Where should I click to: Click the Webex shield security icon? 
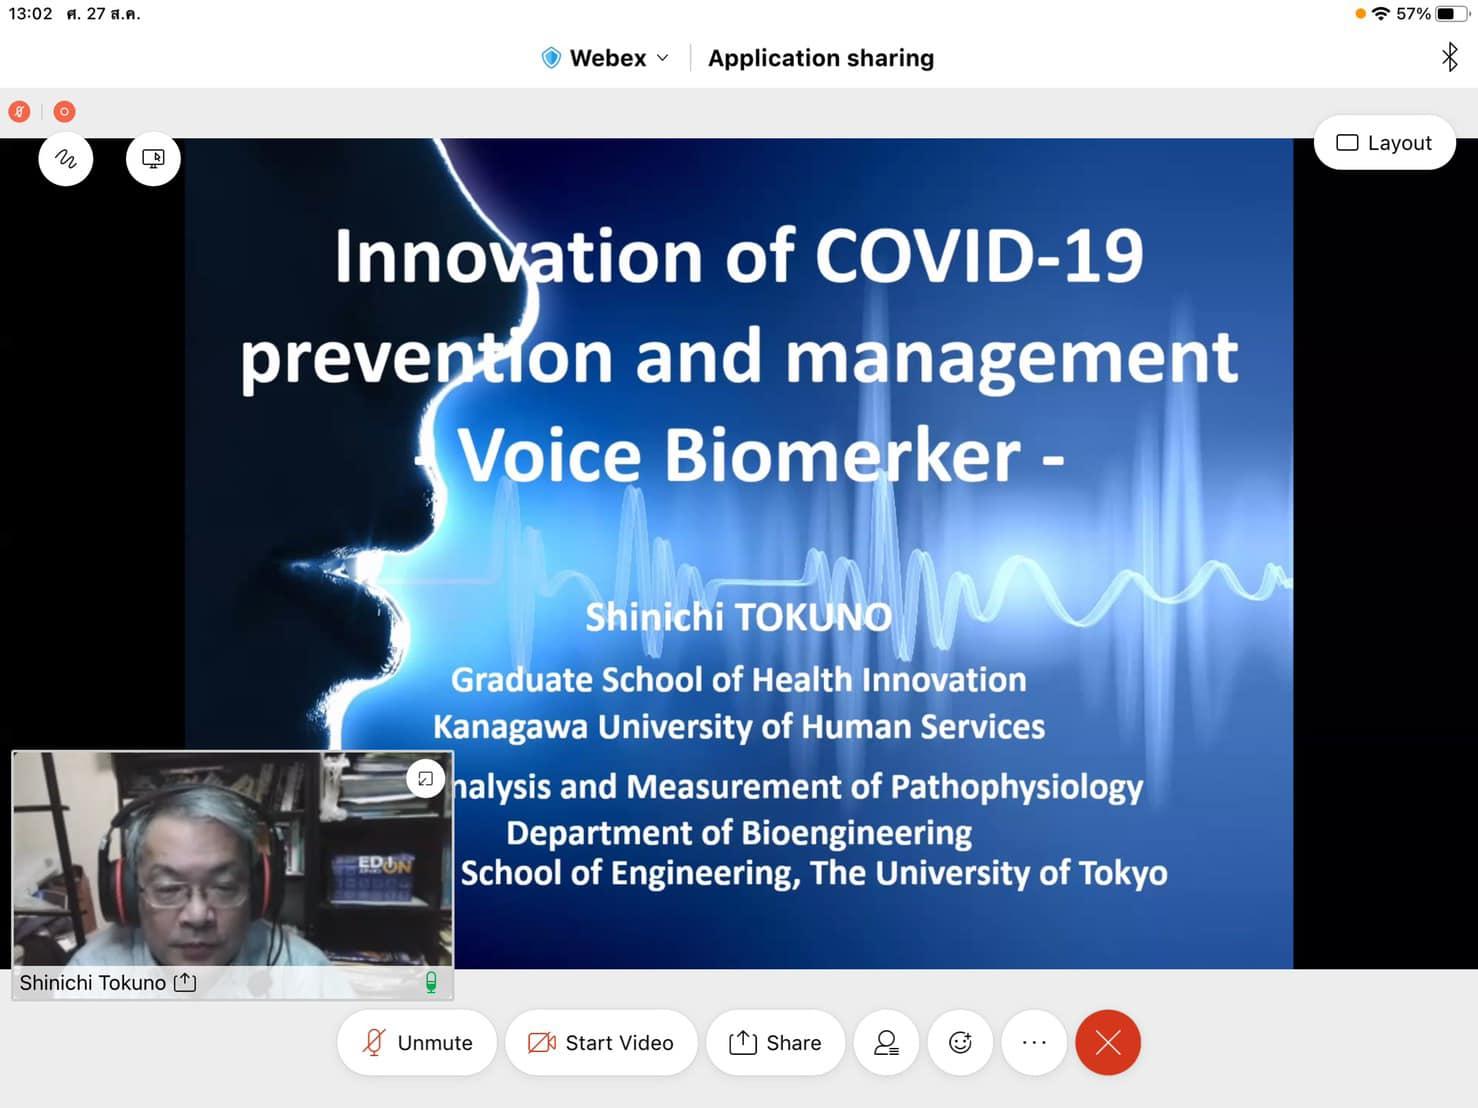[551, 58]
